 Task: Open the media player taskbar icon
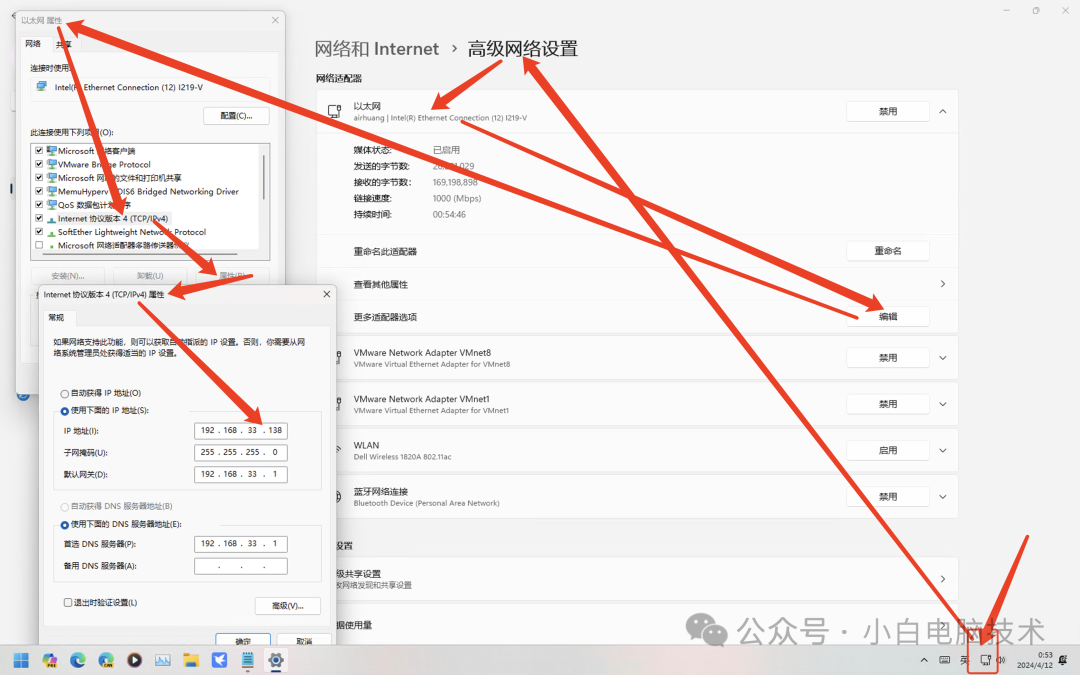[134, 661]
